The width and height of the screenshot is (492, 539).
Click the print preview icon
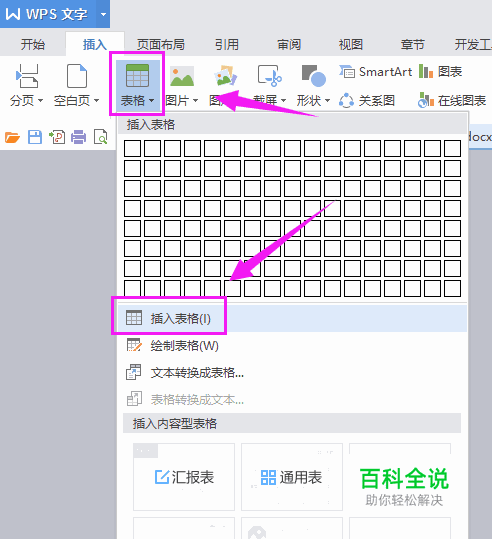(x=101, y=137)
